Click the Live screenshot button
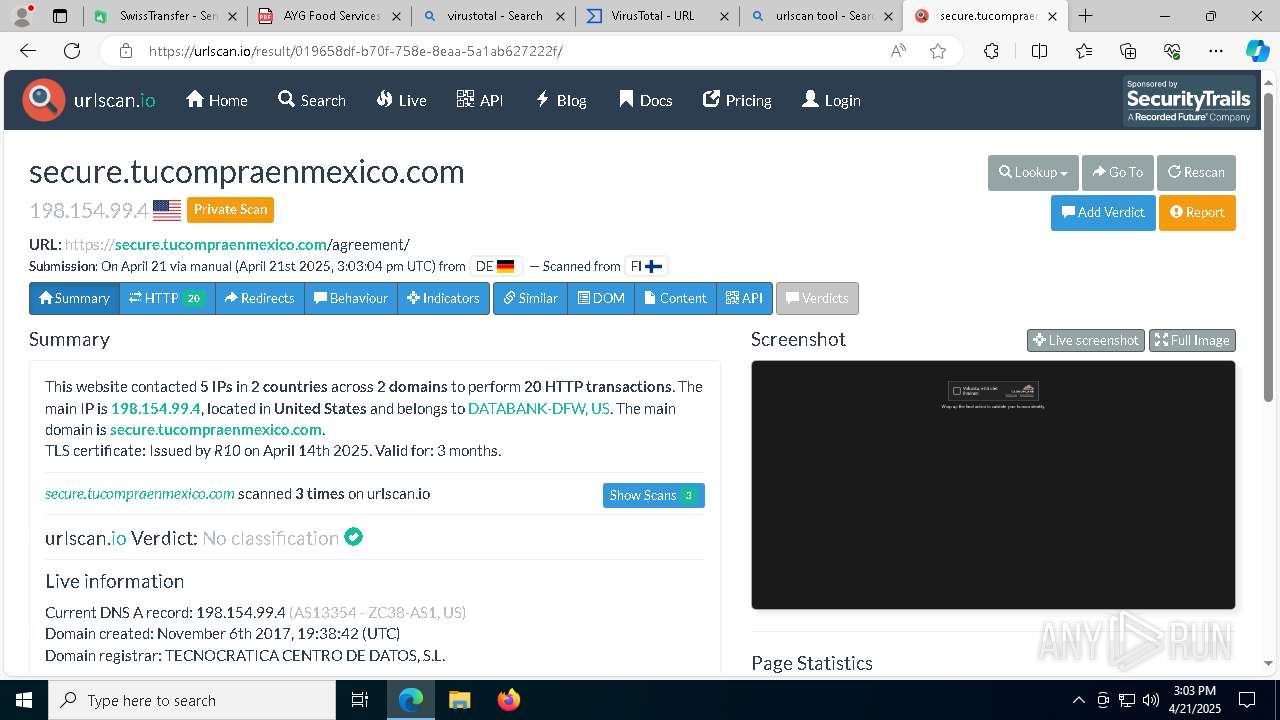This screenshot has width=1280, height=720. 1086,340
